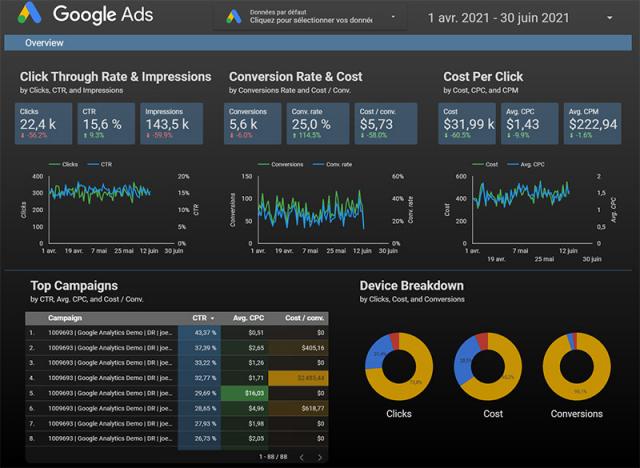Select campaign row 5 name
The image size is (640, 468).
coord(110,393)
